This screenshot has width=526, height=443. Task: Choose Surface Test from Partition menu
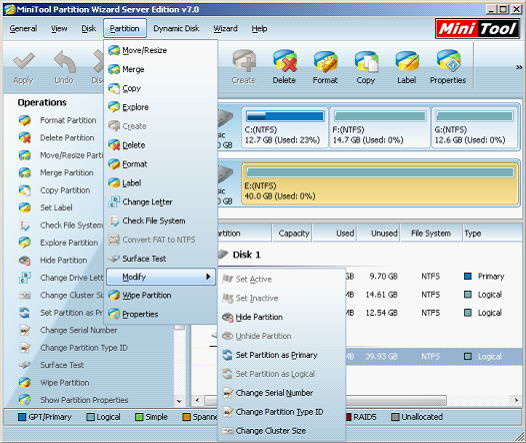tap(161, 259)
